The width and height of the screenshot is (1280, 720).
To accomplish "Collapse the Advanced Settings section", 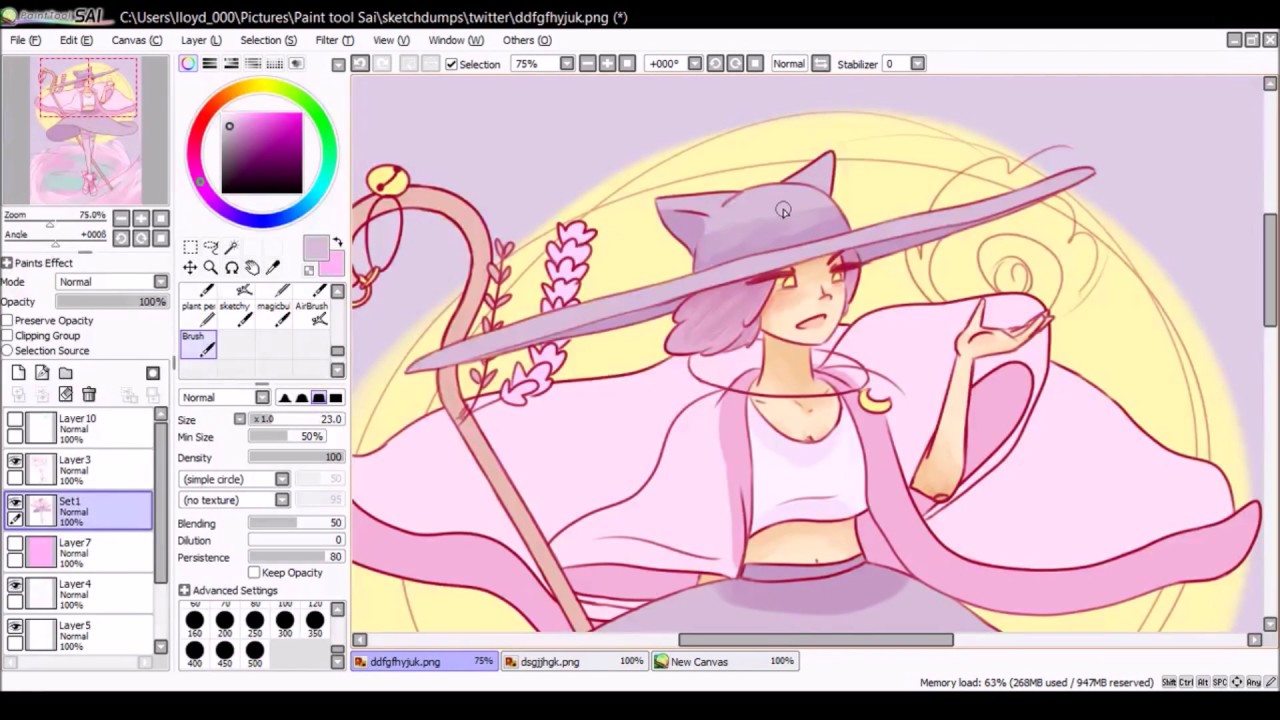I will (184, 591).
